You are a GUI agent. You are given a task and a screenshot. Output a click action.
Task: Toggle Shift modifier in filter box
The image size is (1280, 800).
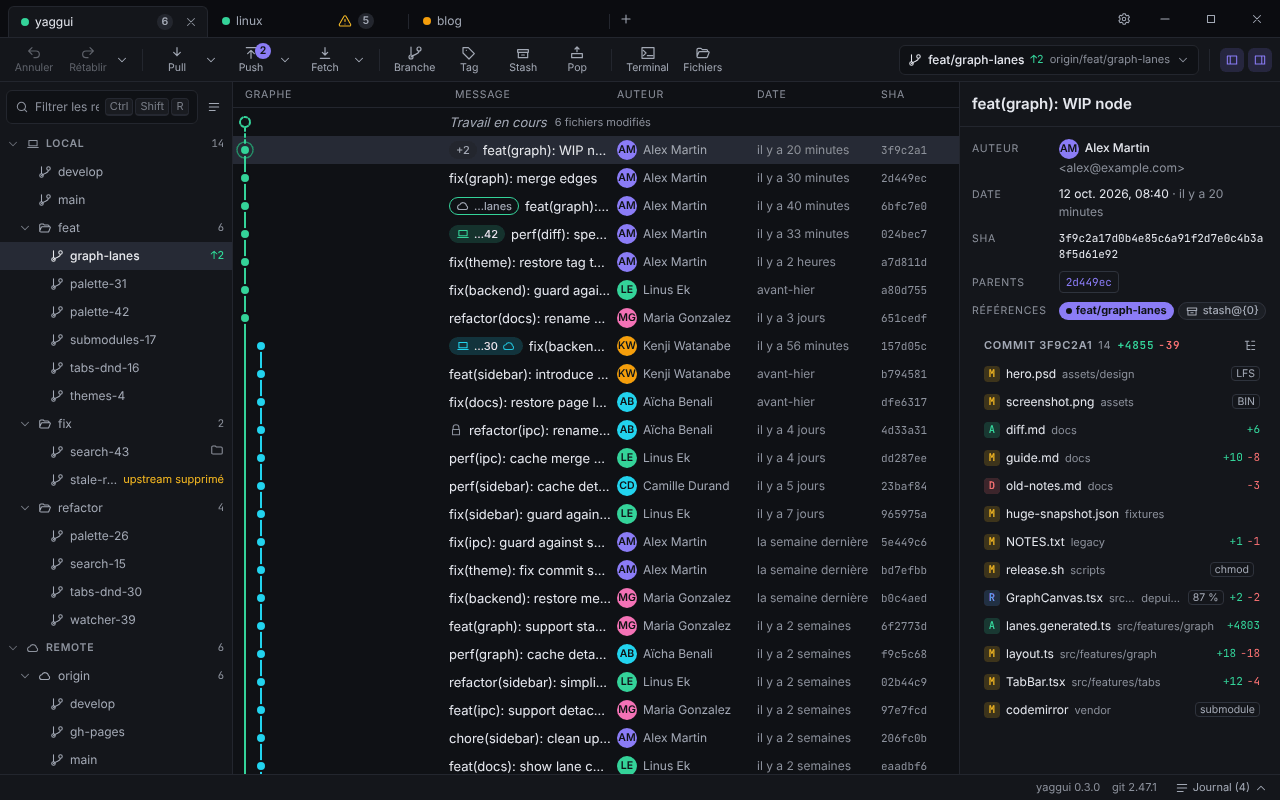point(152,107)
